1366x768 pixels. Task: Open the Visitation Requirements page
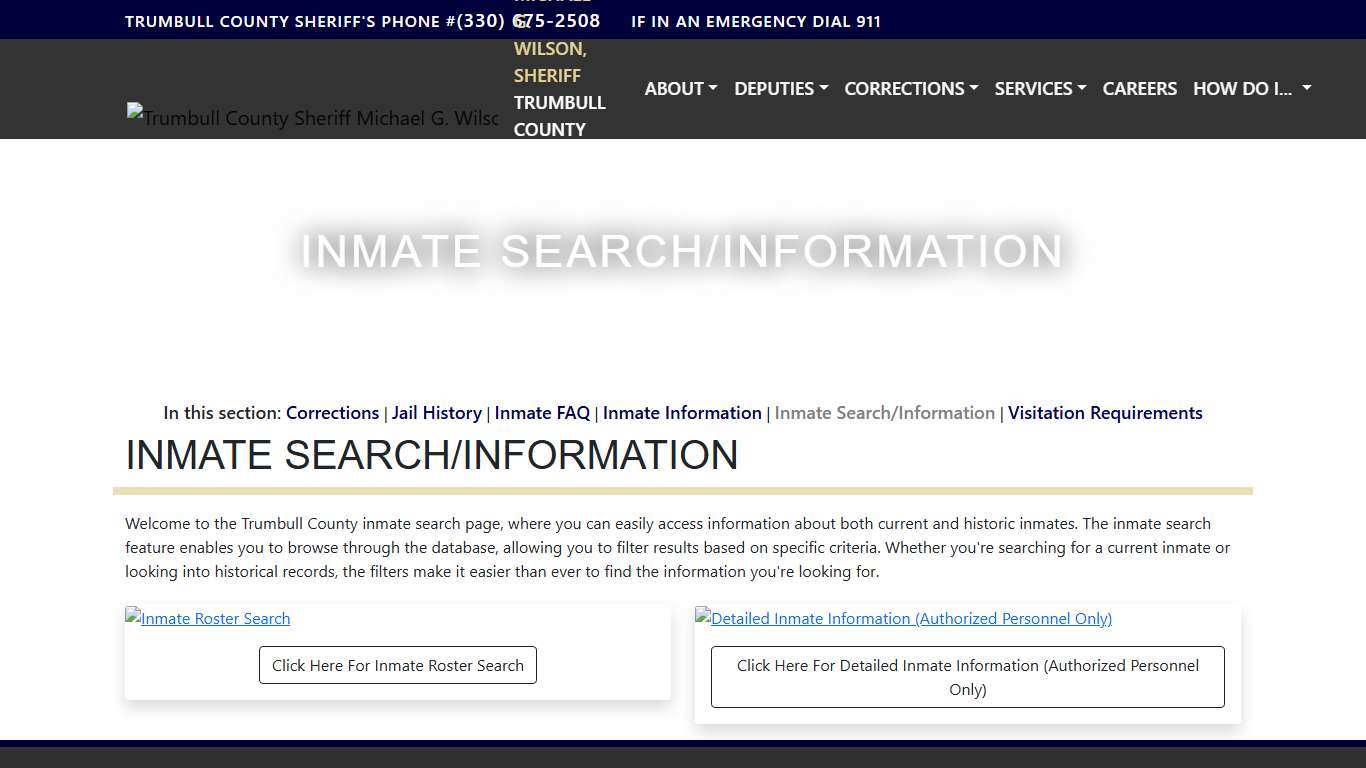1105,412
